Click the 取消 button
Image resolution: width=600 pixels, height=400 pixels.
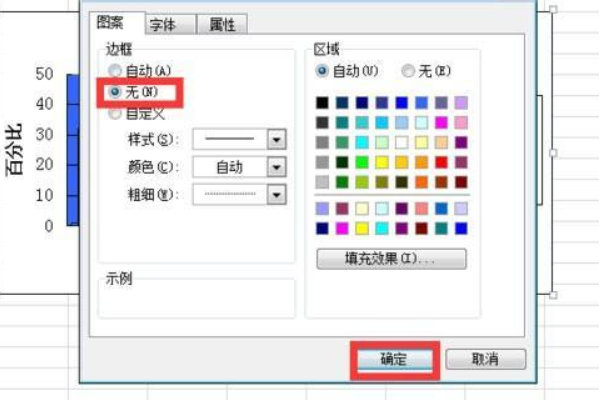coord(486,359)
